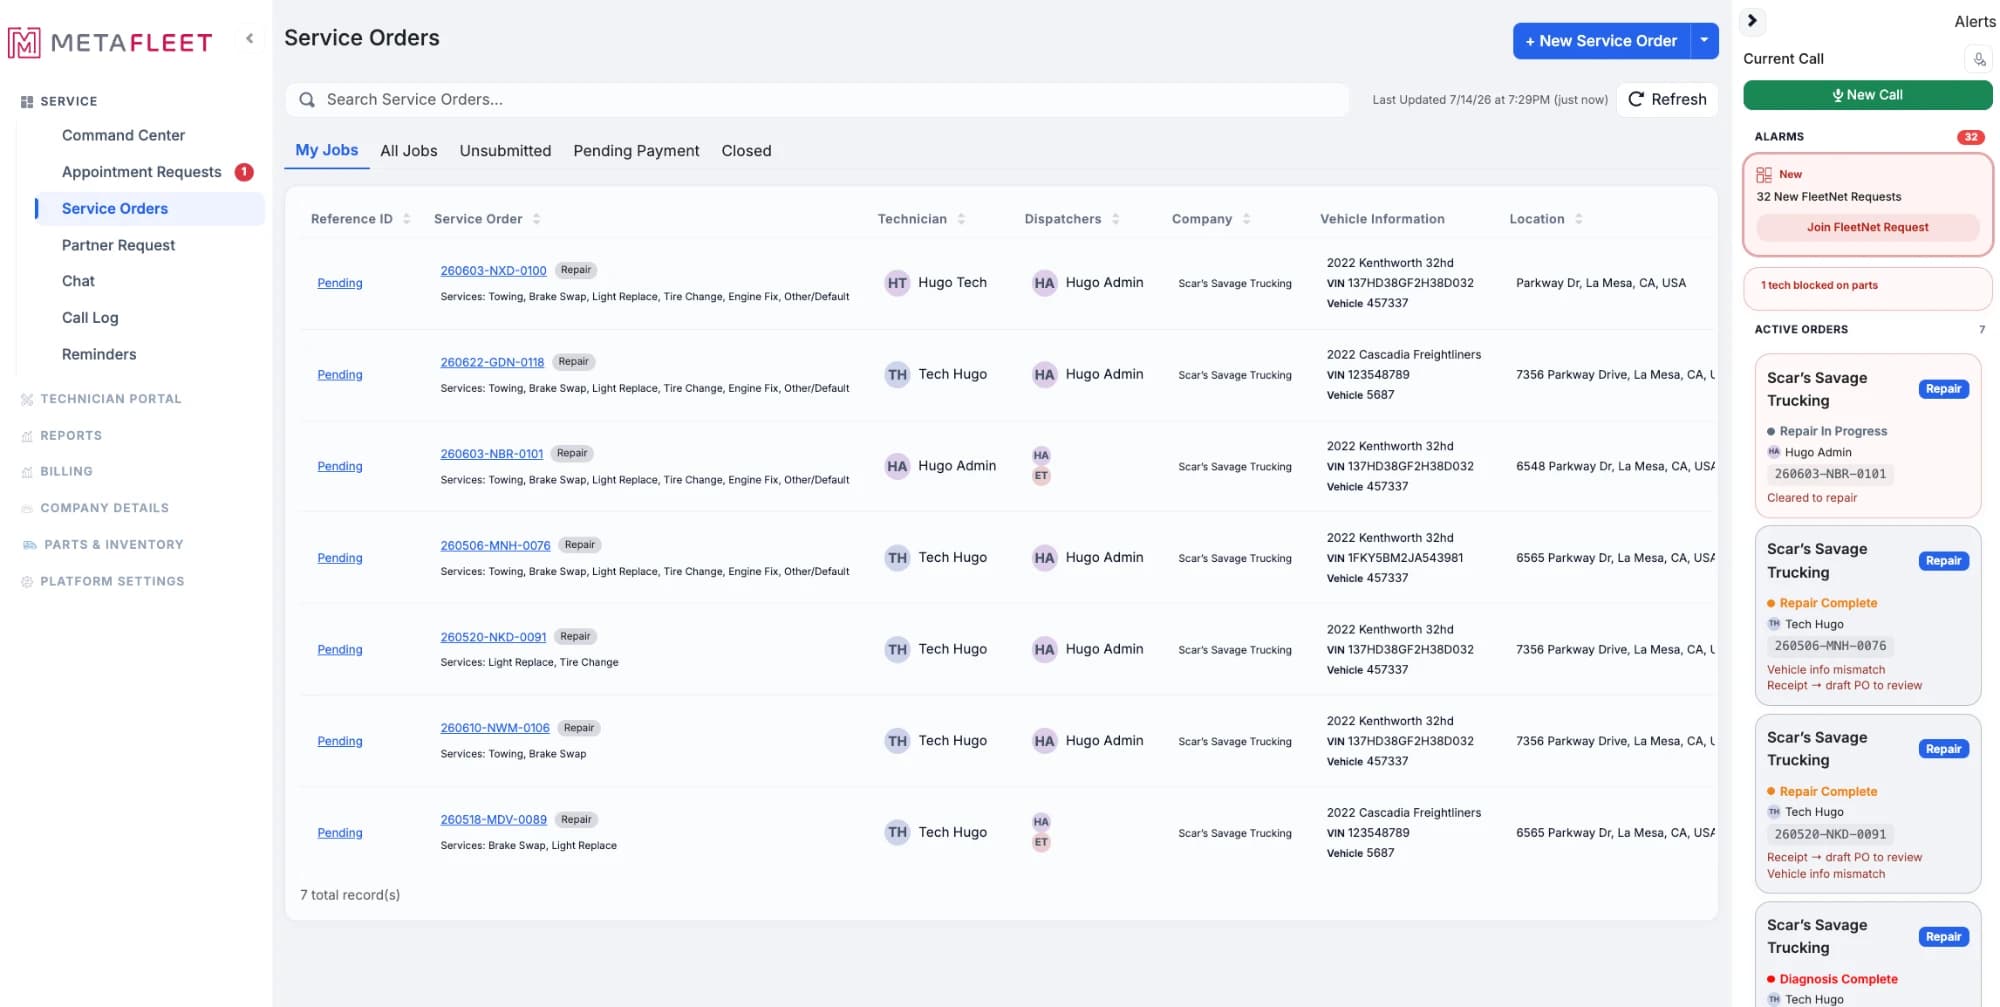Open the New Service Order dropdown arrow
Viewport: 2000px width, 1007px height.
tap(1705, 41)
